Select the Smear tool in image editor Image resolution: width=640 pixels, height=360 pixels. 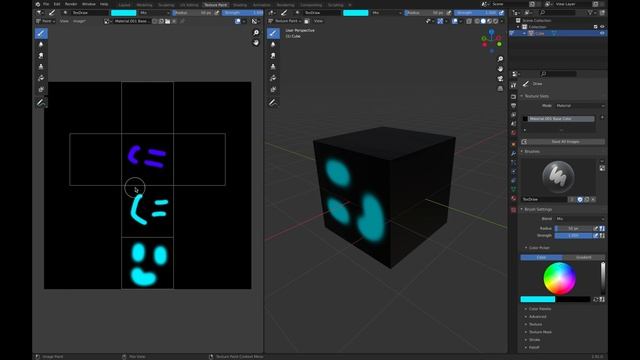[x=41, y=56]
